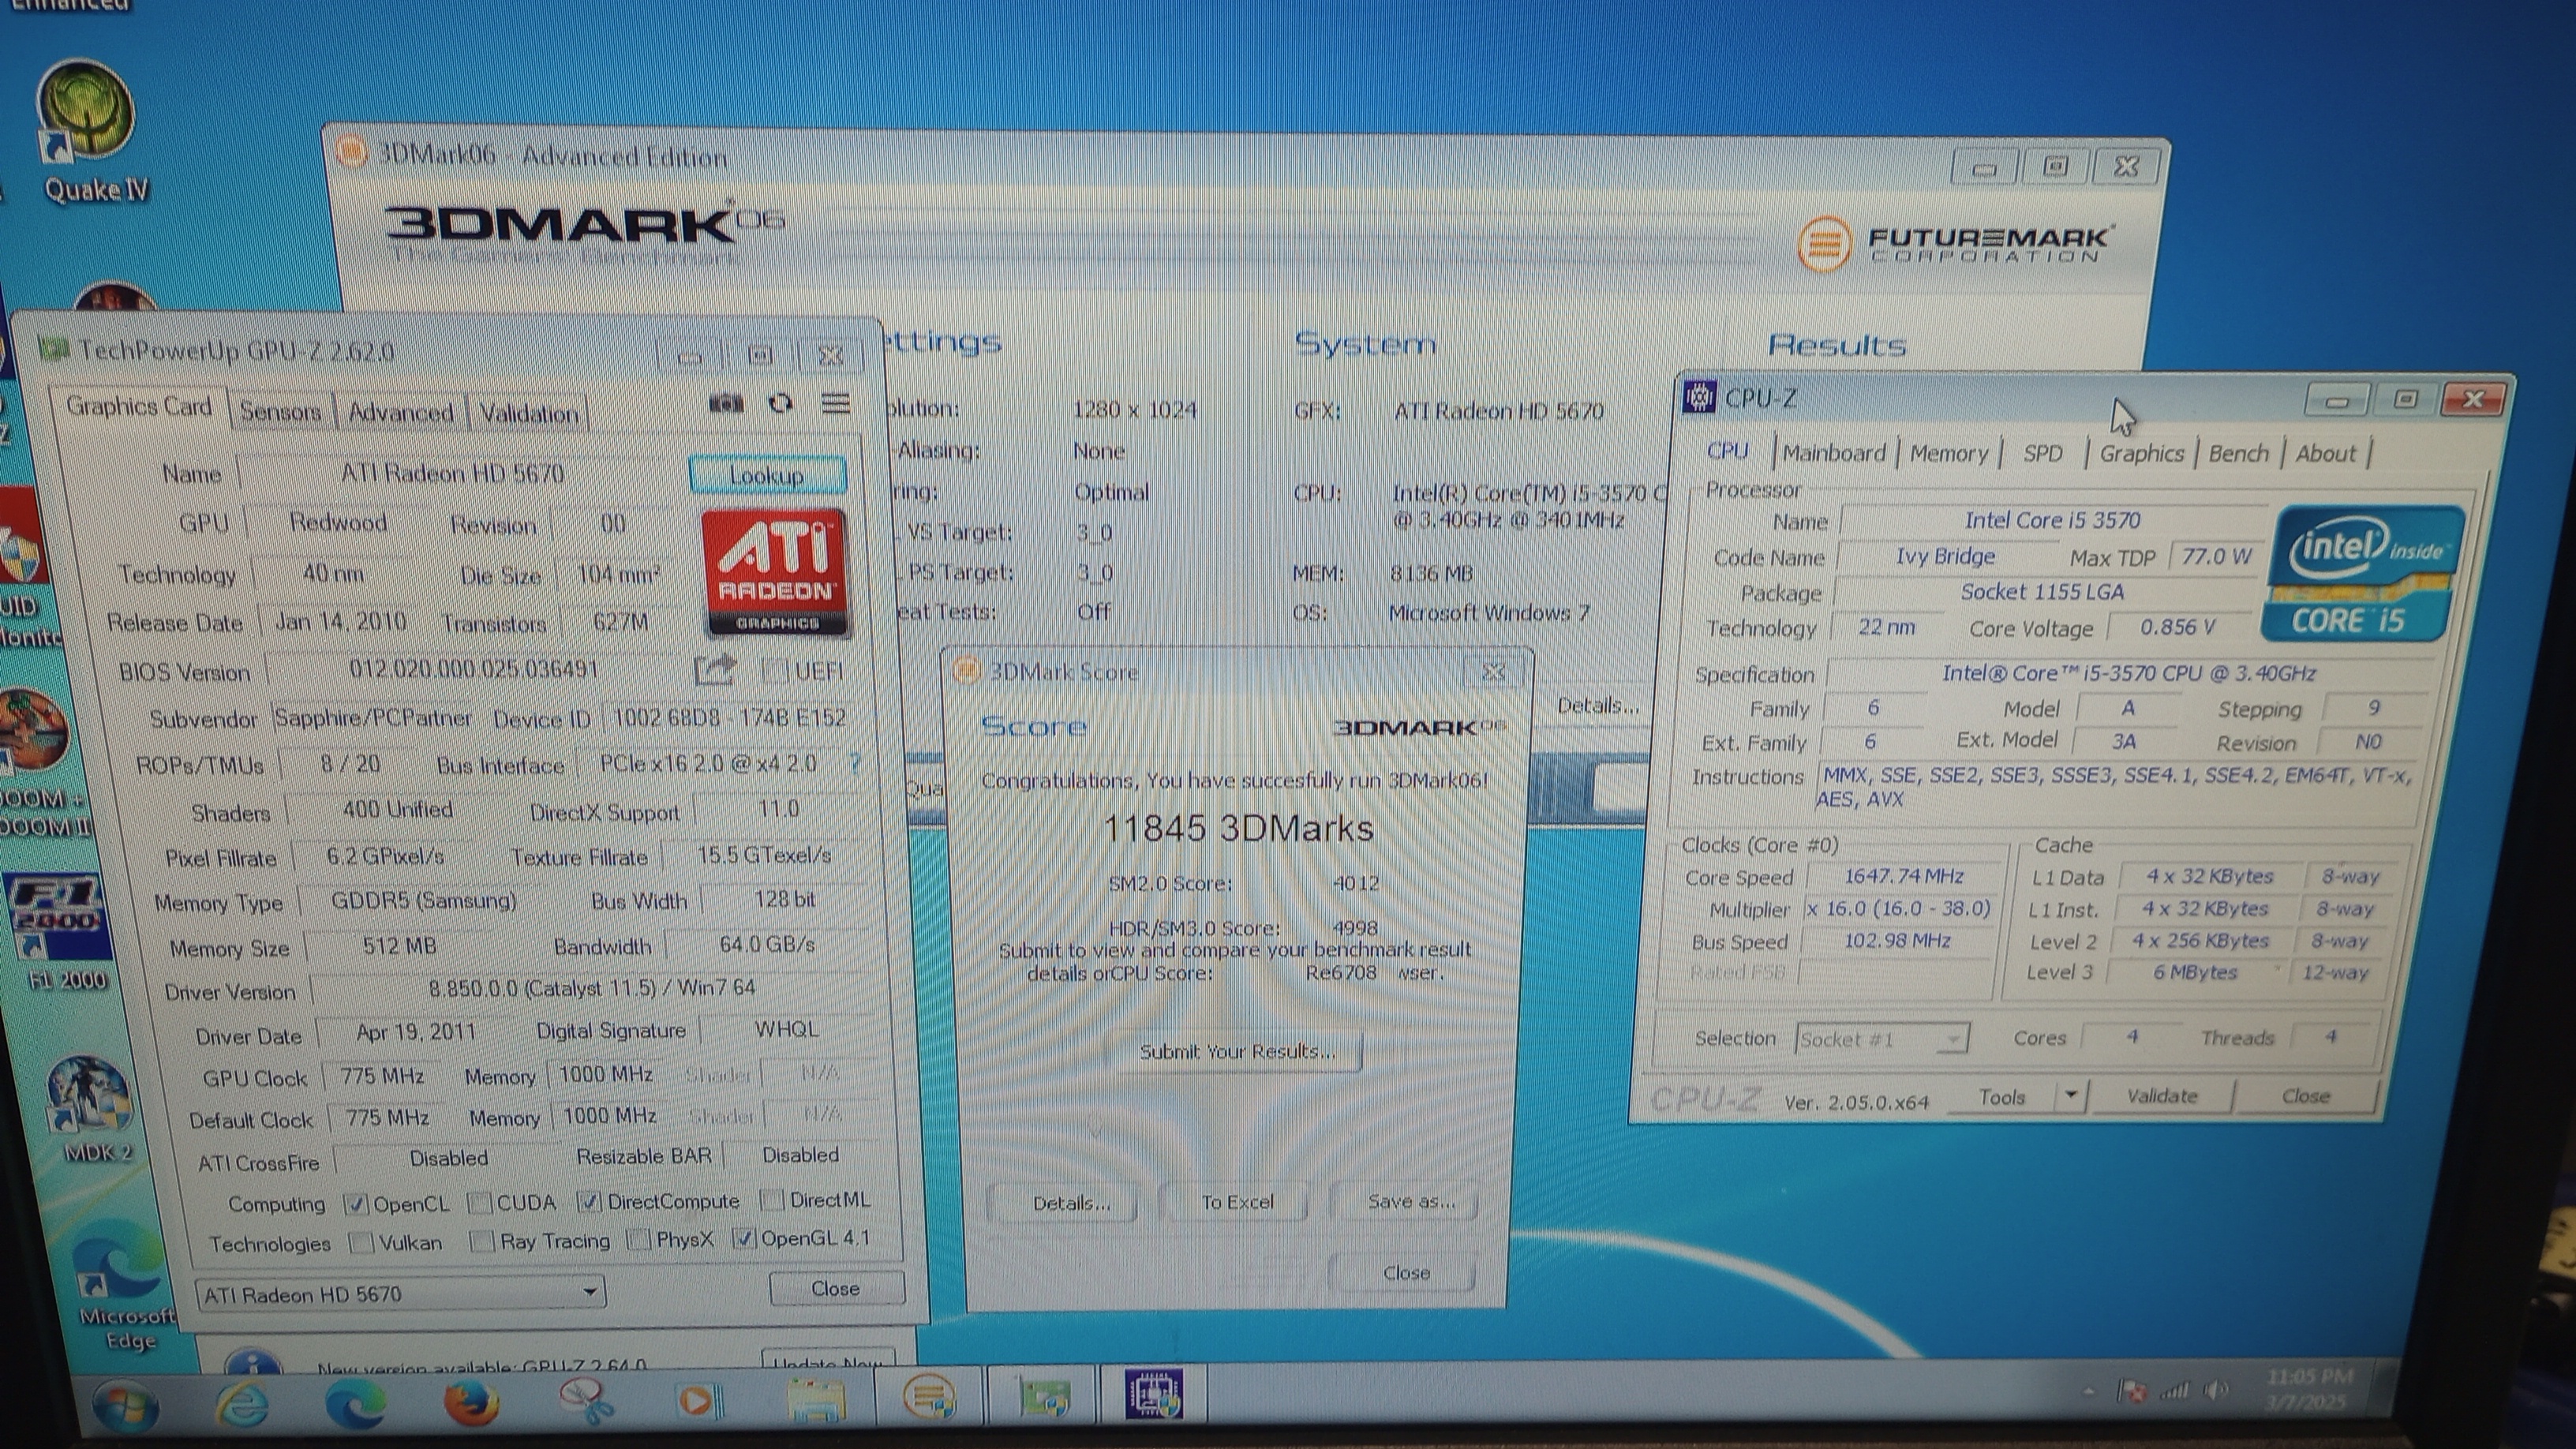Switch to 3DMark06 via its taskbar icon
Screen dimensions: 2576x1449
click(929, 1396)
